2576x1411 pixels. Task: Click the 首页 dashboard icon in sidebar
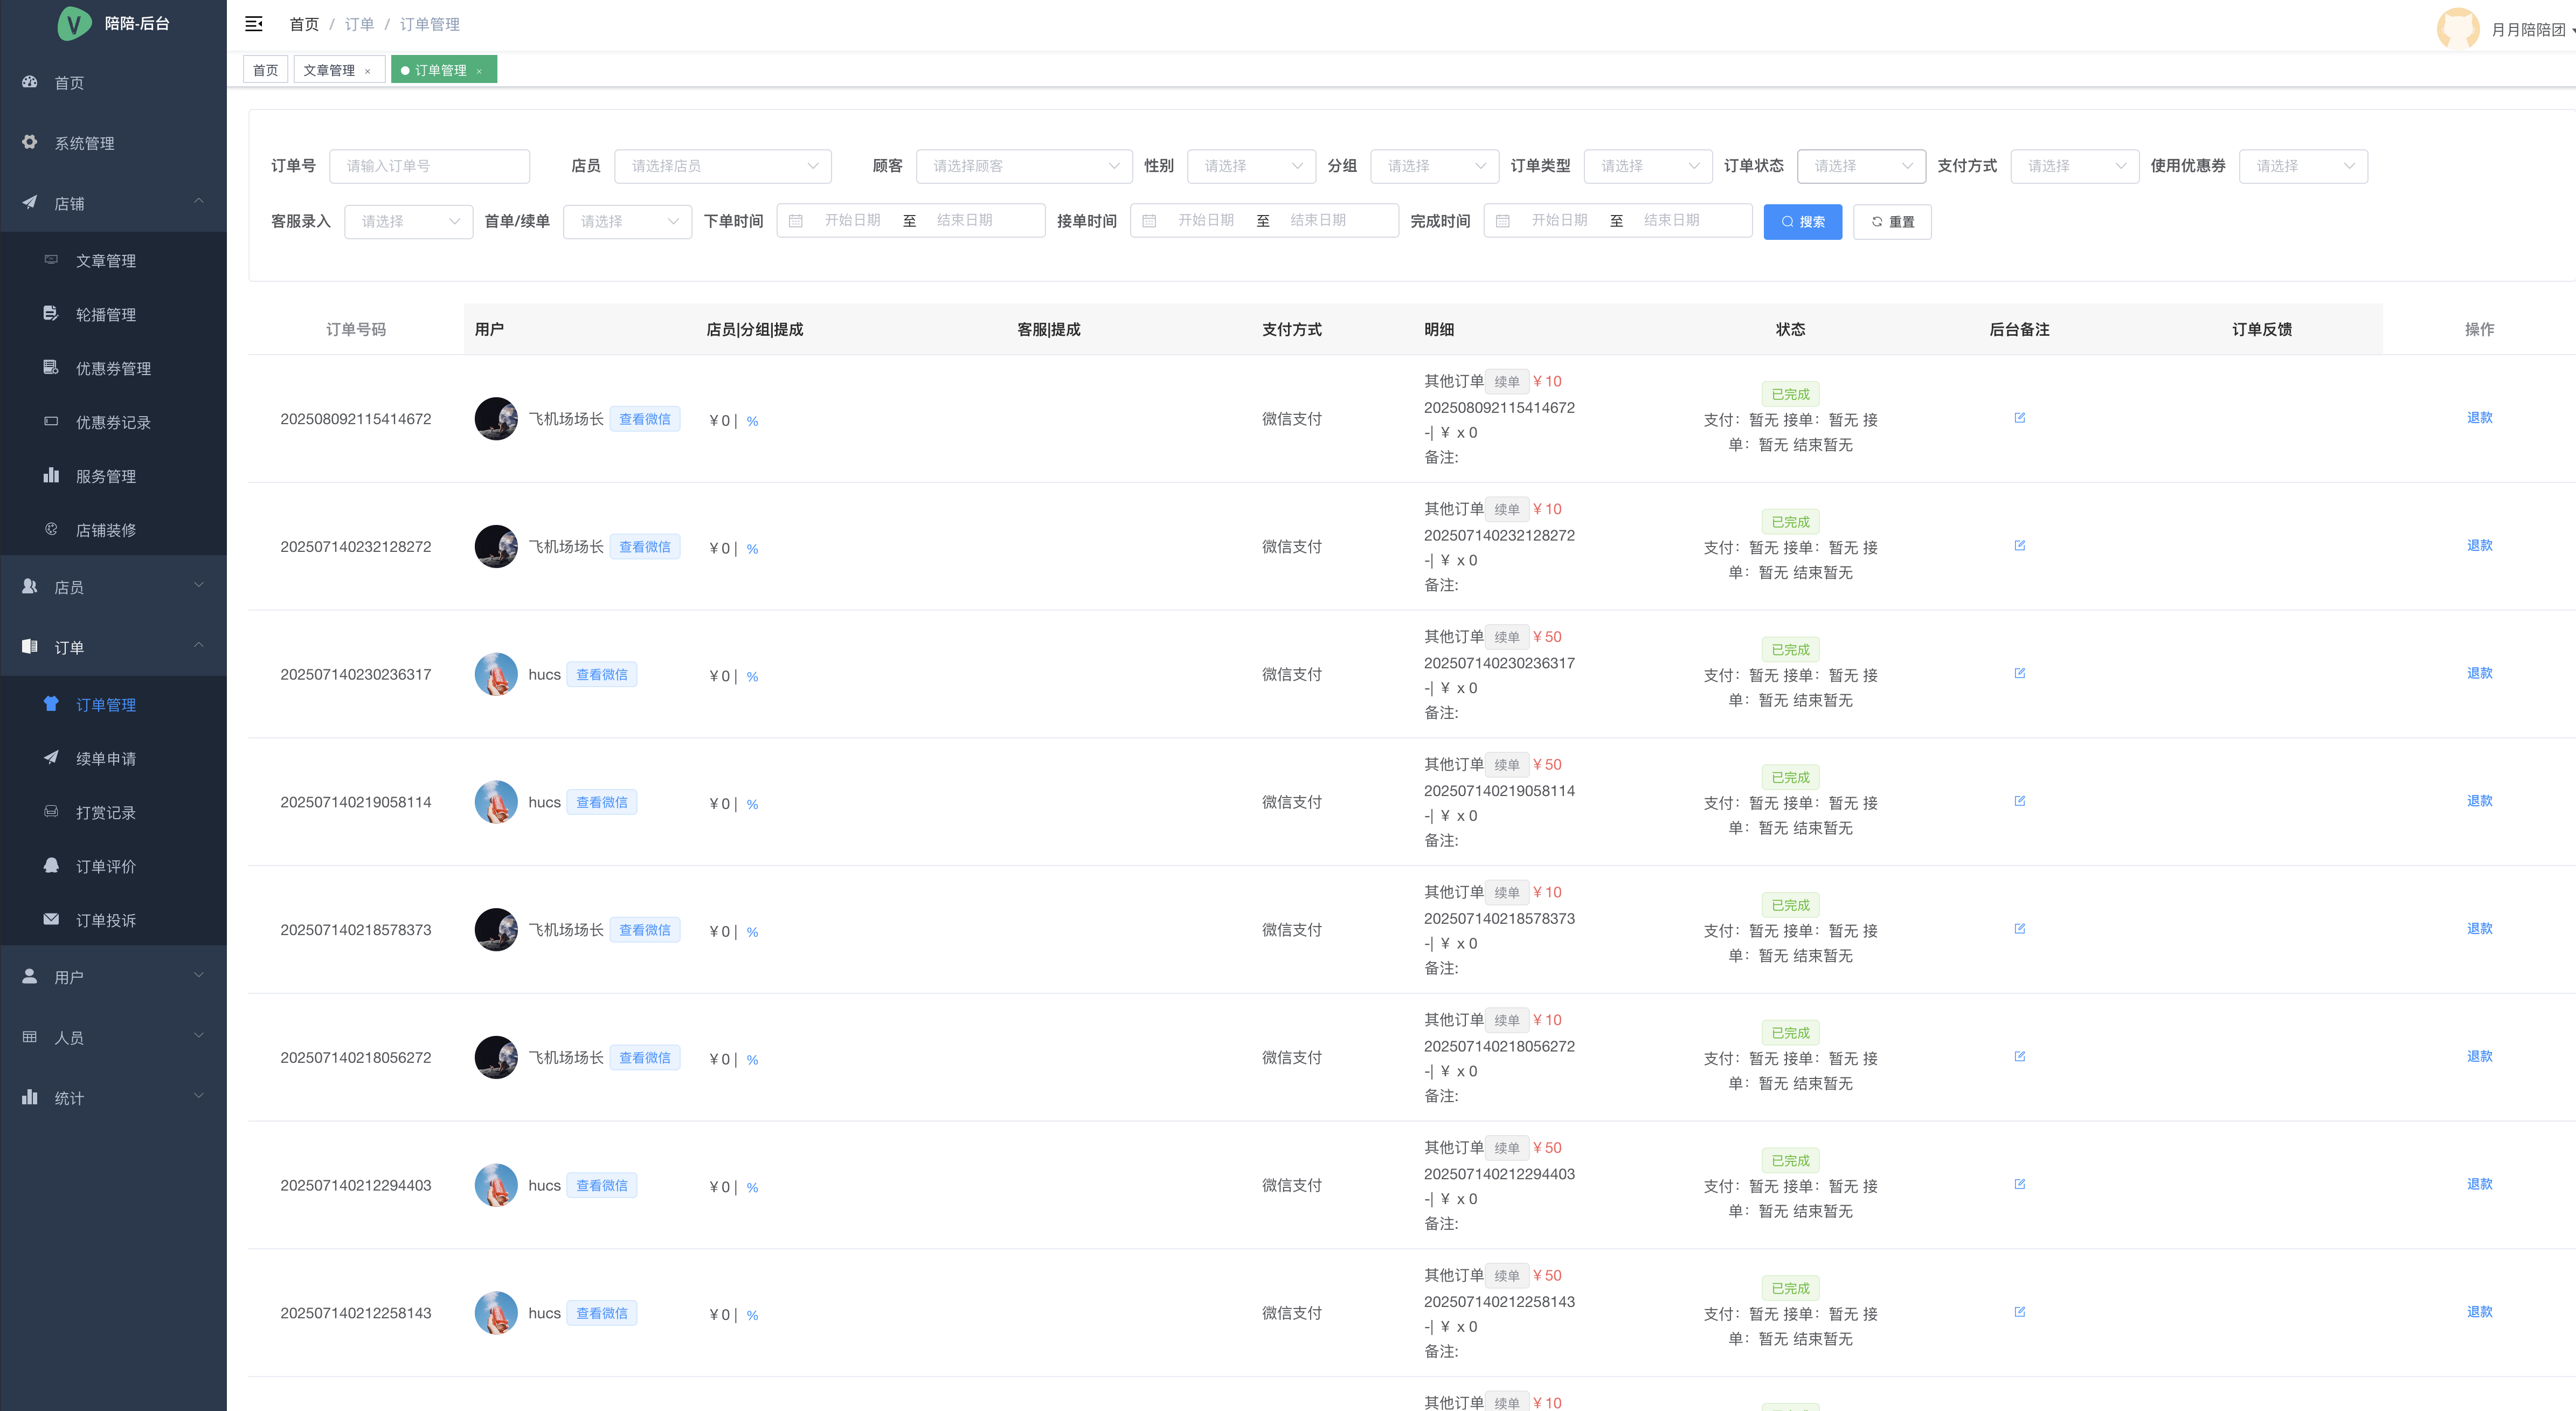point(30,82)
